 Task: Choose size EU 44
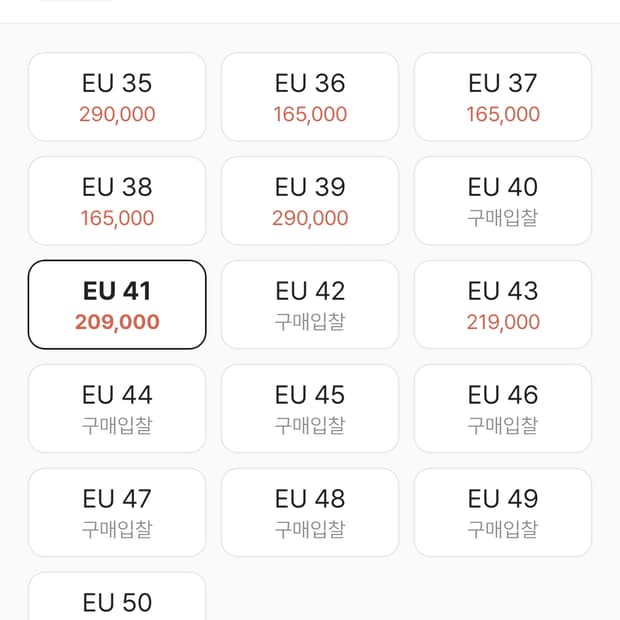[x=117, y=409]
